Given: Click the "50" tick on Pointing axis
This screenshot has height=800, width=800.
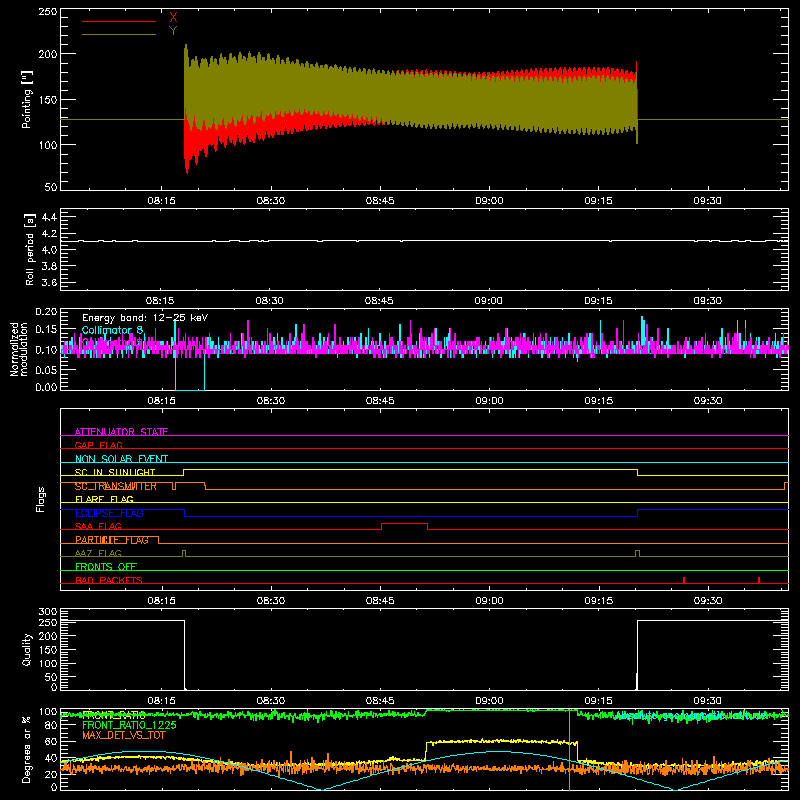Looking at the screenshot, I should (x=51, y=187).
